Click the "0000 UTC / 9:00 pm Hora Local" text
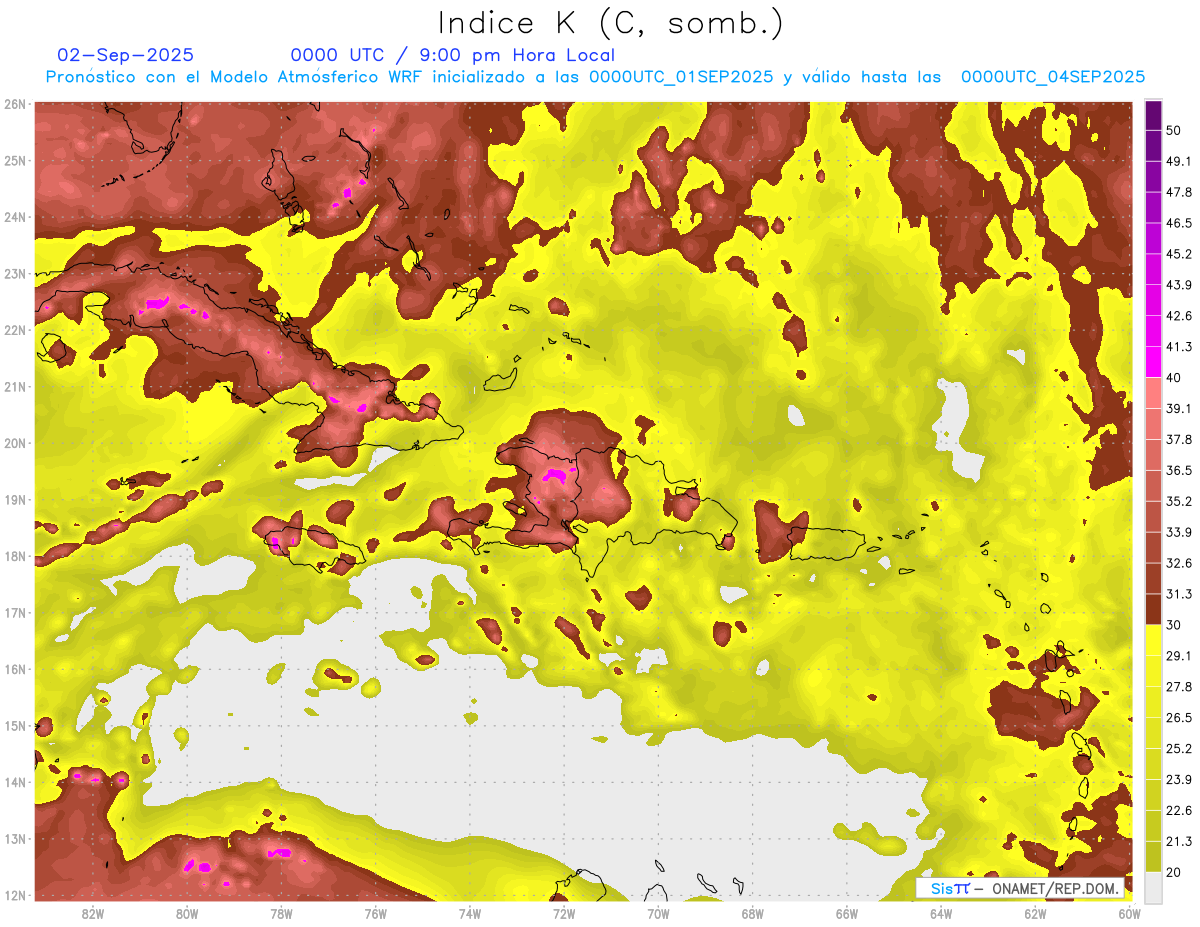Image resolution: width=1200 pixels, height=927 pixels. point(453,55)
